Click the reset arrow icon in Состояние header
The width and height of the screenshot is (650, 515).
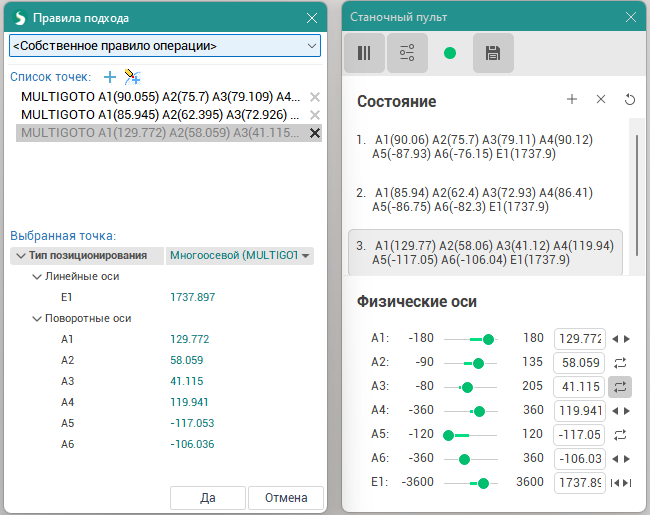[x=629, y=100]
